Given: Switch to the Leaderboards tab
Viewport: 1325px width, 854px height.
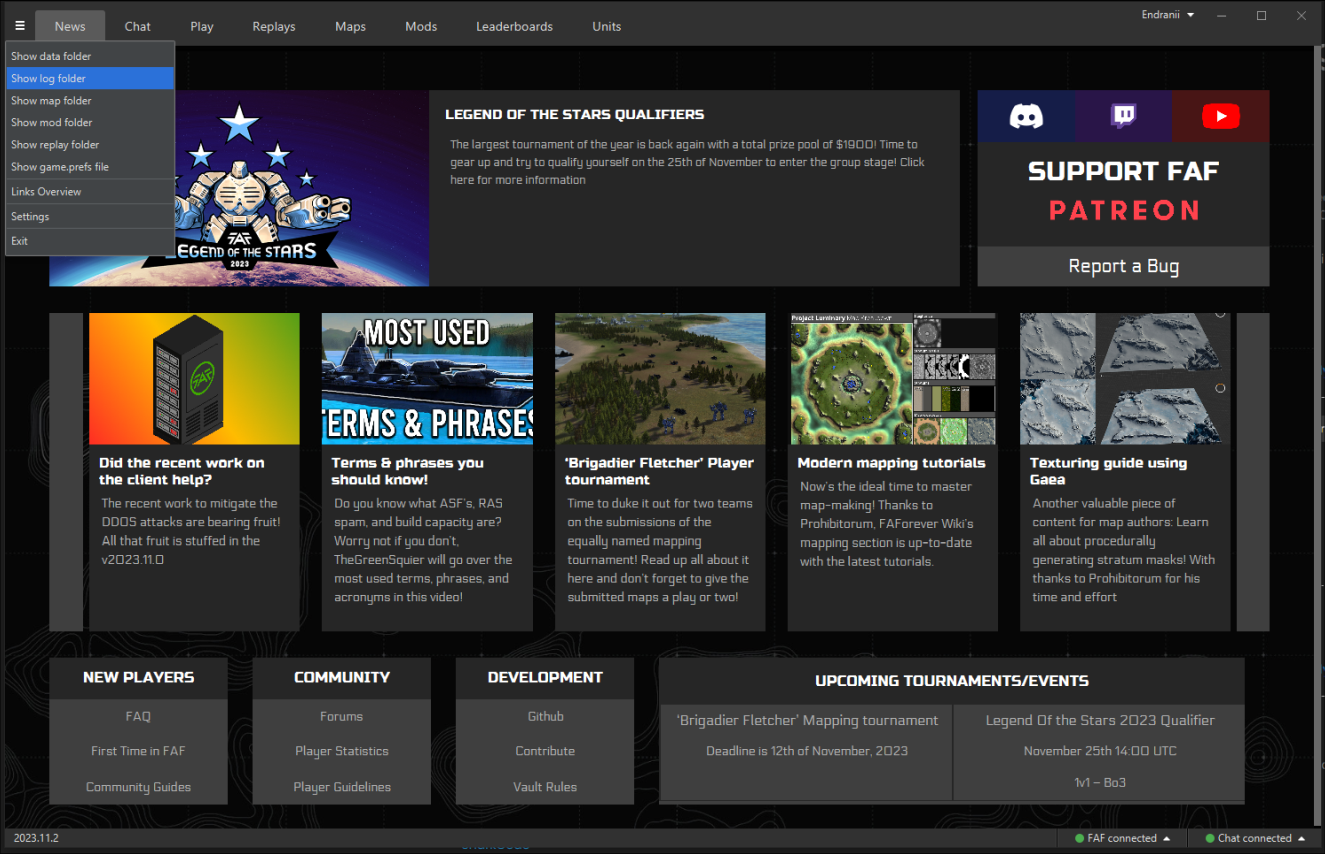Looking at the screenshot, I should [514, 27].
